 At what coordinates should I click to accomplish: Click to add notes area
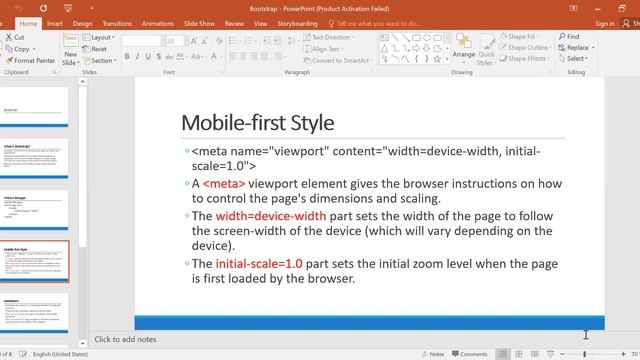coord(125,339)
